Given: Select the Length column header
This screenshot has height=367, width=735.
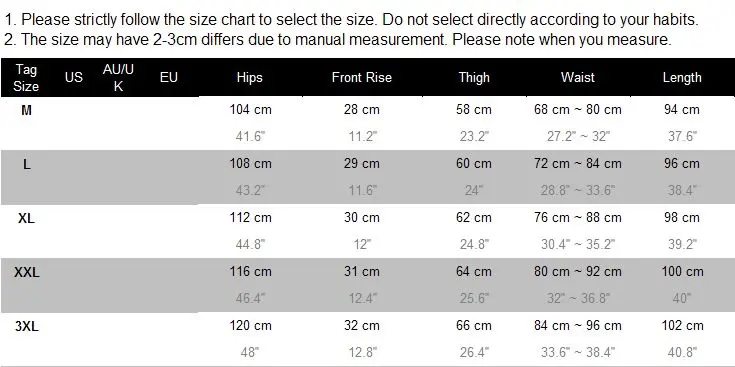Looking at the screenshot, I should (x=682, y=77).
